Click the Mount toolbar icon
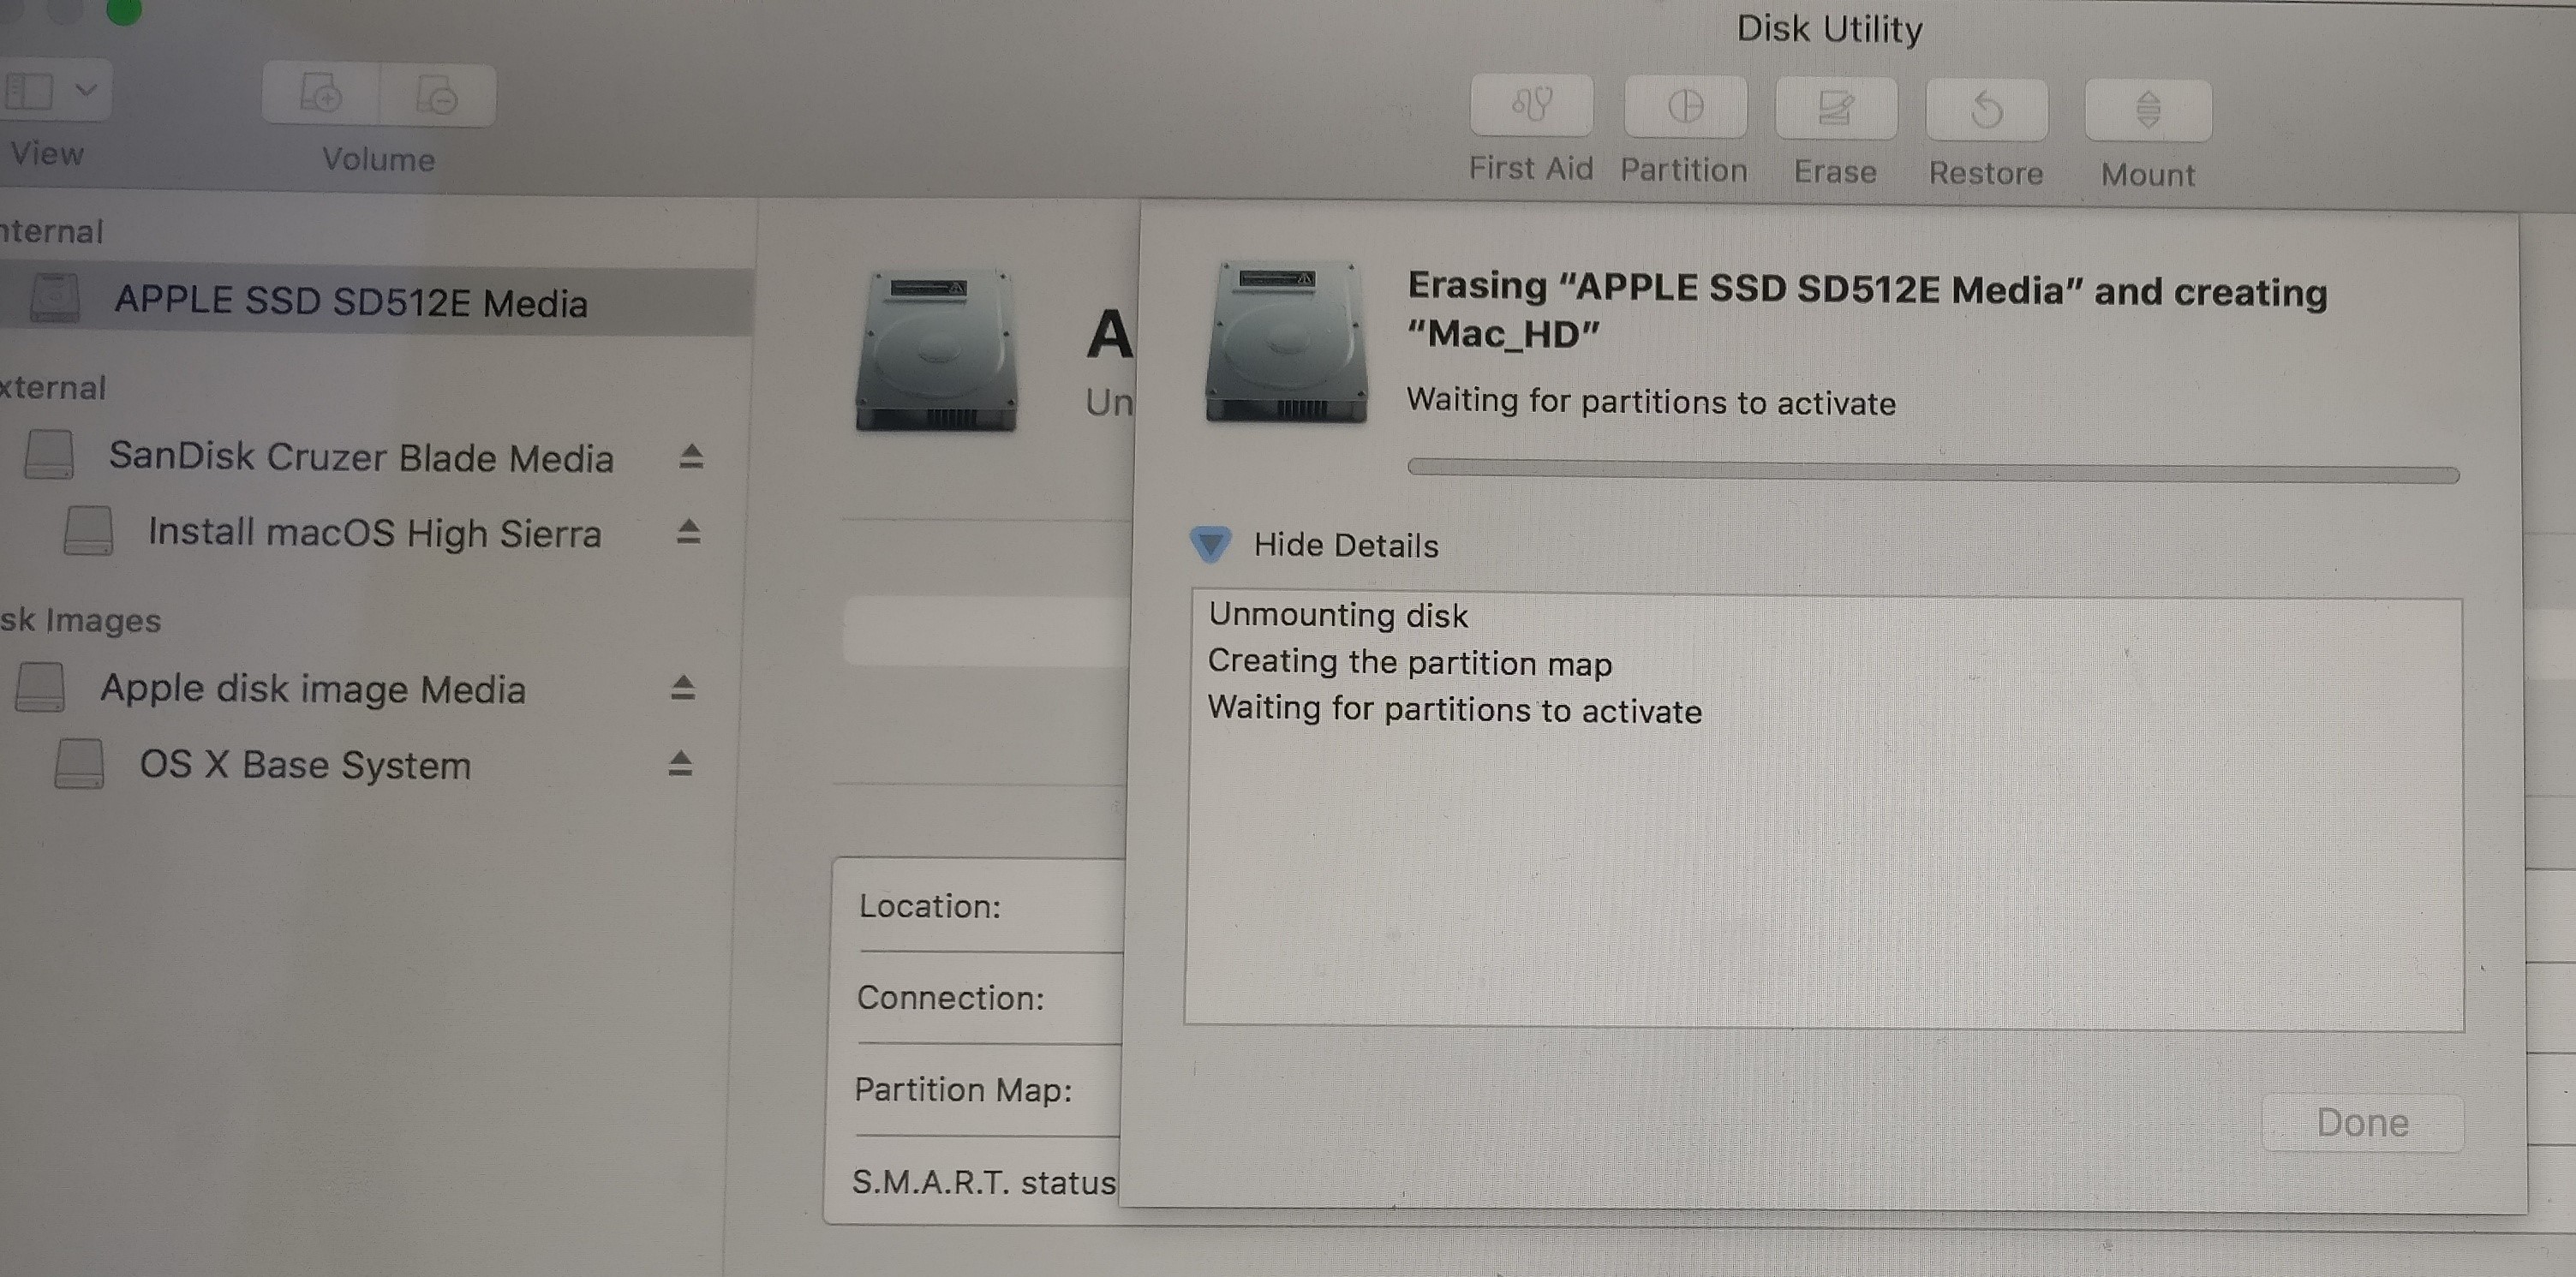The width and height of the screenshot is (2576, 1277). [x=2148, y=111]
